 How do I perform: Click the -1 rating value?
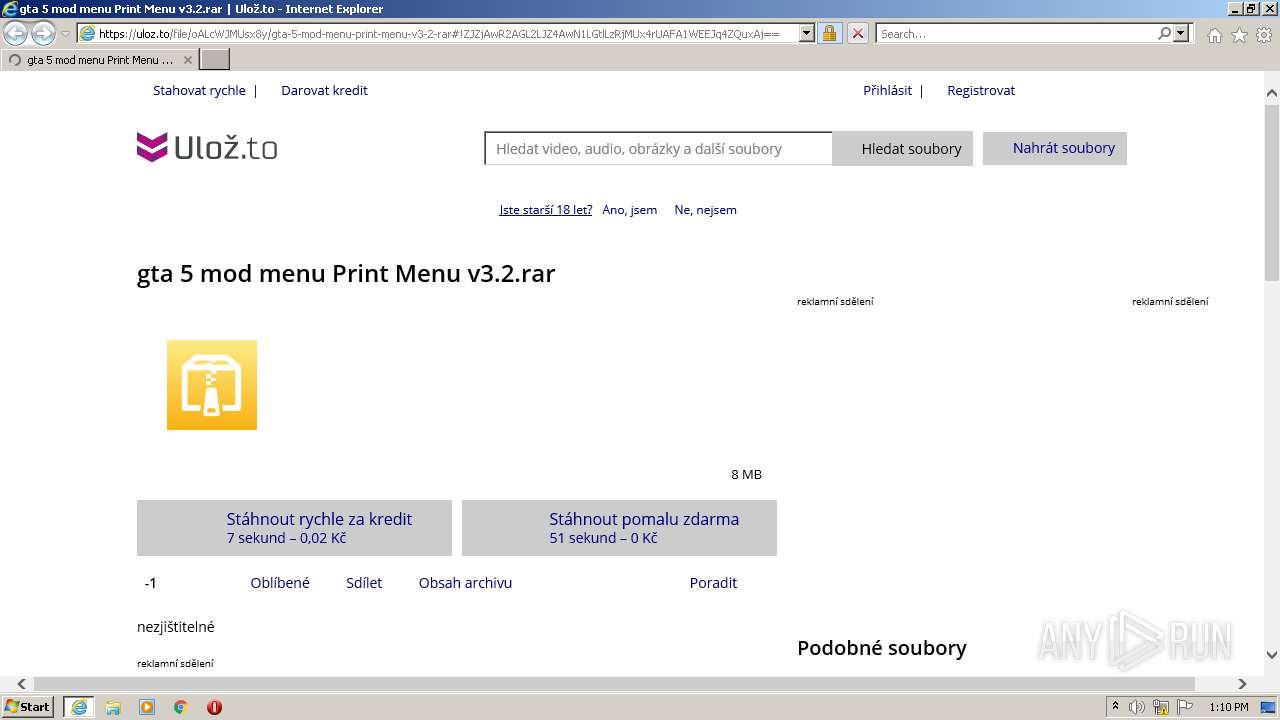tap(150, 583)
